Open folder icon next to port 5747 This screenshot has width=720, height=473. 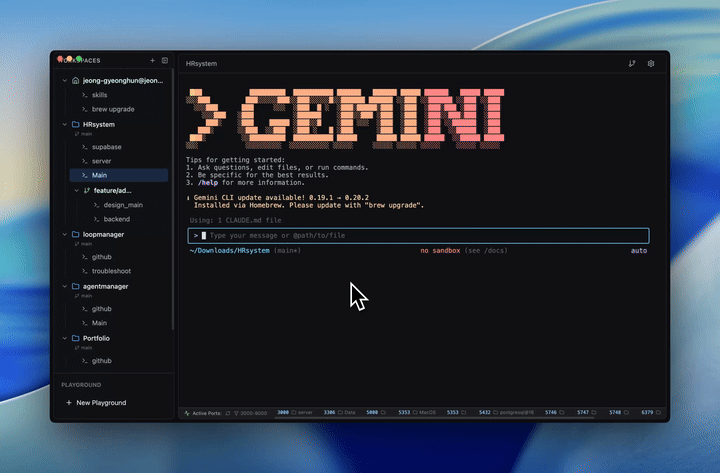(x=594, y=412)
